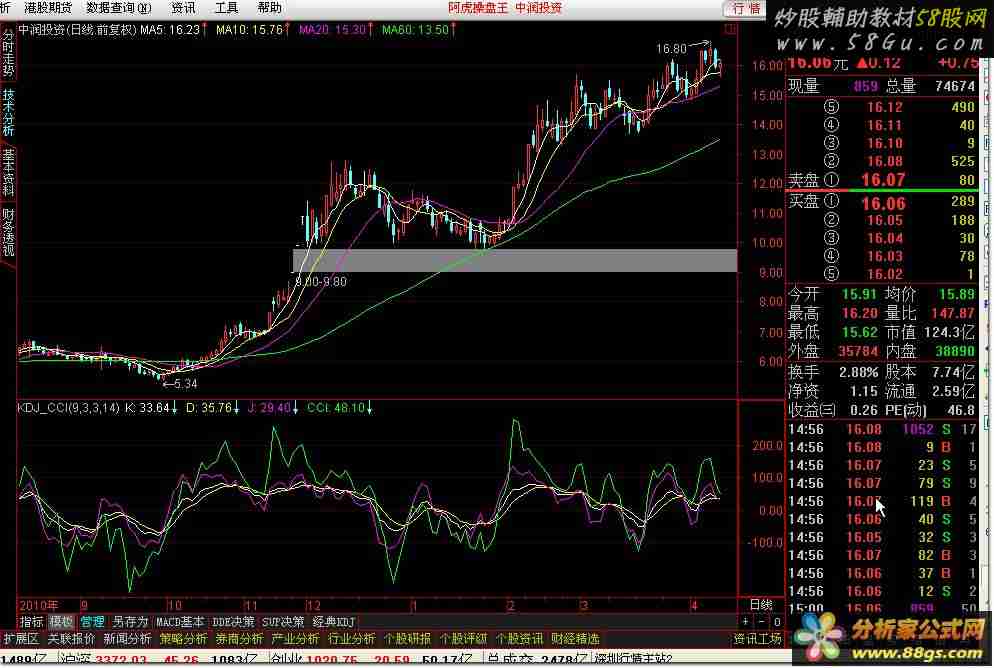Click PE(动) value 46.8
The height and width of the screenshot is (668, 994).
pyautogui.click(x=960, y=410)
